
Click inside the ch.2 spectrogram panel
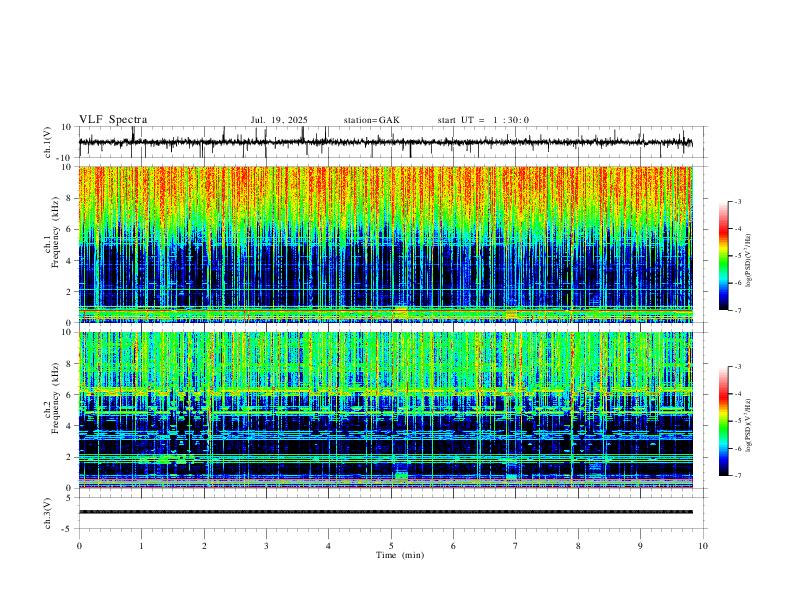386,410
